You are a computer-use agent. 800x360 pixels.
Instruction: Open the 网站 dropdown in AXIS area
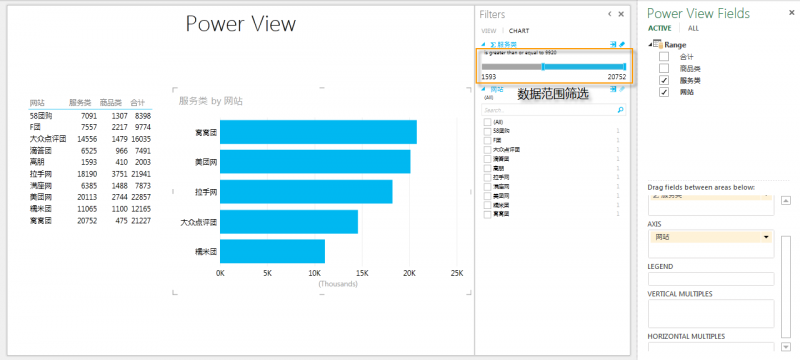pyautogui.click(x=766, y=238)
